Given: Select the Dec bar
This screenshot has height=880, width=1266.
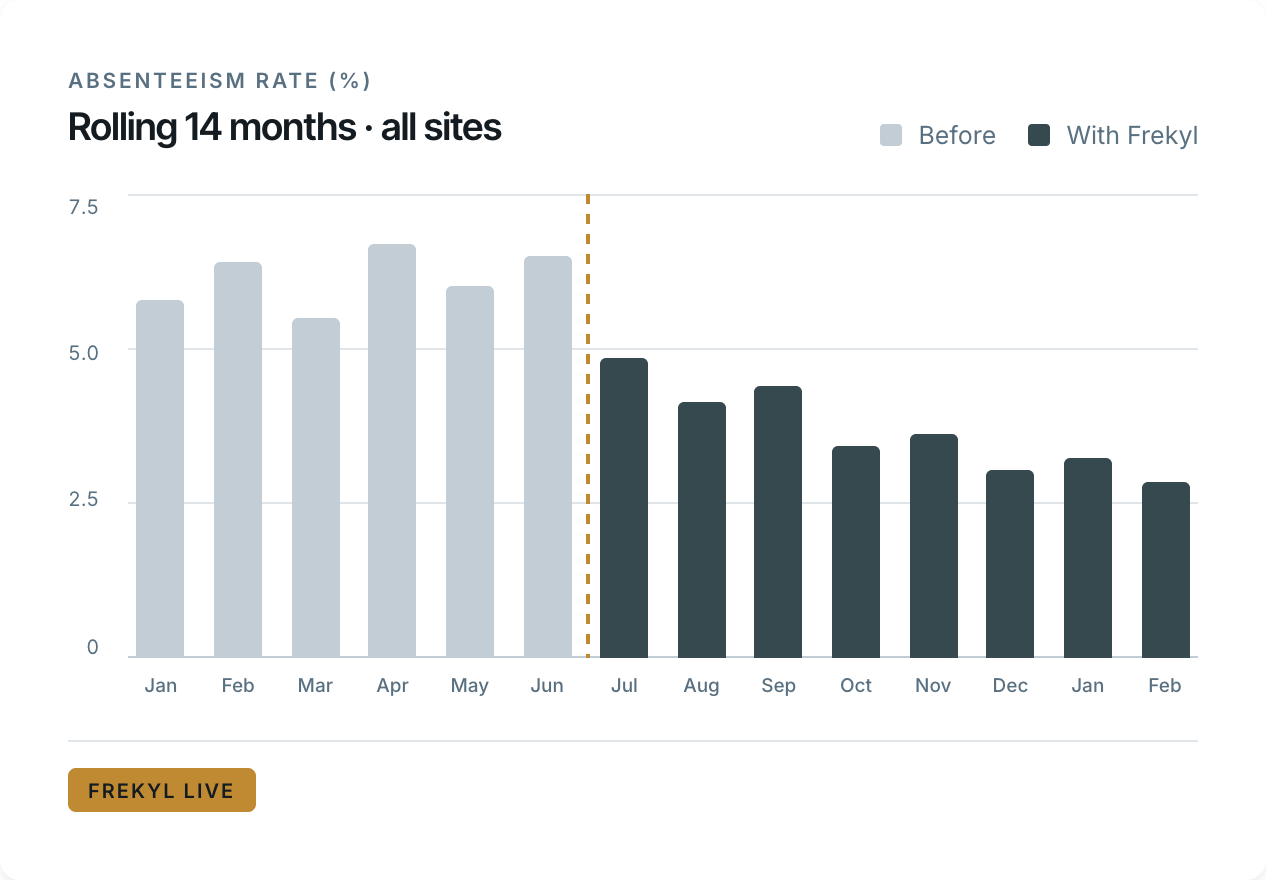Looking at the screenshot, I should pos(1010,564).
